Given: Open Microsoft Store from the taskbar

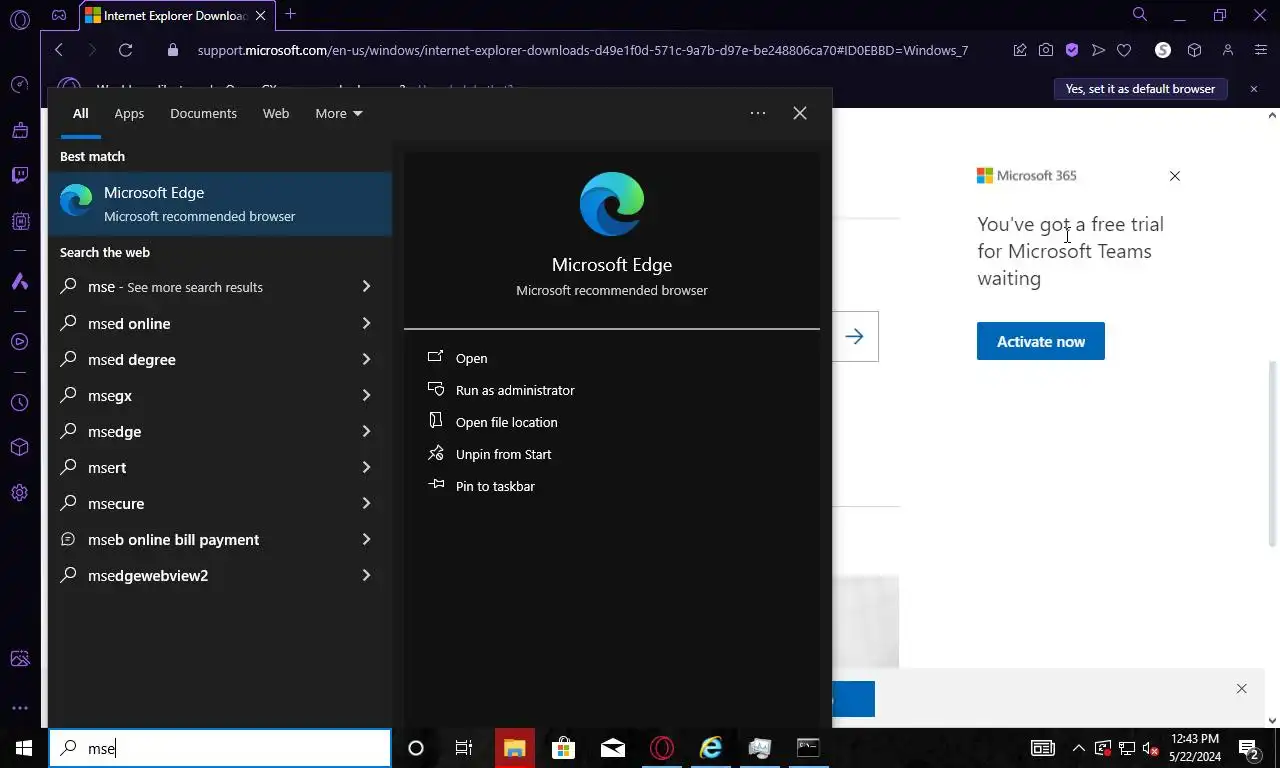Looking at the screenshot, I should 564,748.
